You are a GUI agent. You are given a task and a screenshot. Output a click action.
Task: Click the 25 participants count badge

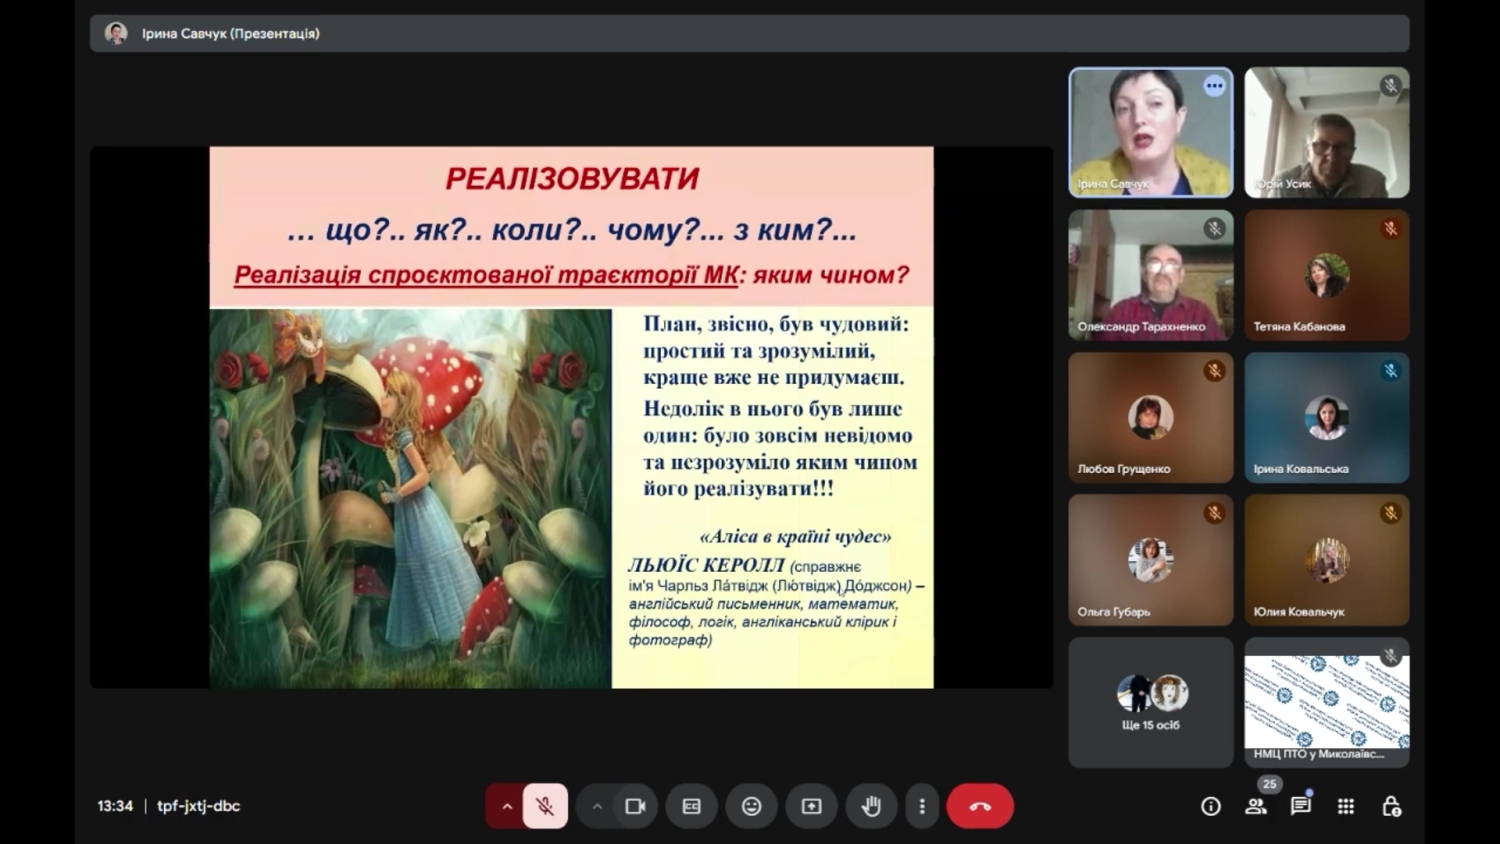[x=1269, y=785]
